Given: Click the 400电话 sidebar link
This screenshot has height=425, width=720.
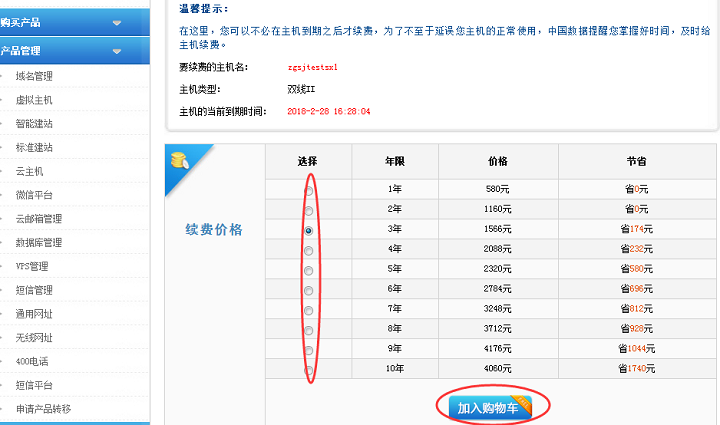Looking at the screenshot, I should click(x=32, y=361).
